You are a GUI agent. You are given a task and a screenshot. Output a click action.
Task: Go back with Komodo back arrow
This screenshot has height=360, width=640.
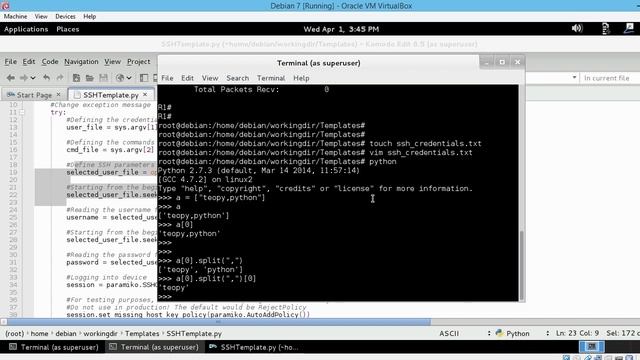(x=11, y=78)
